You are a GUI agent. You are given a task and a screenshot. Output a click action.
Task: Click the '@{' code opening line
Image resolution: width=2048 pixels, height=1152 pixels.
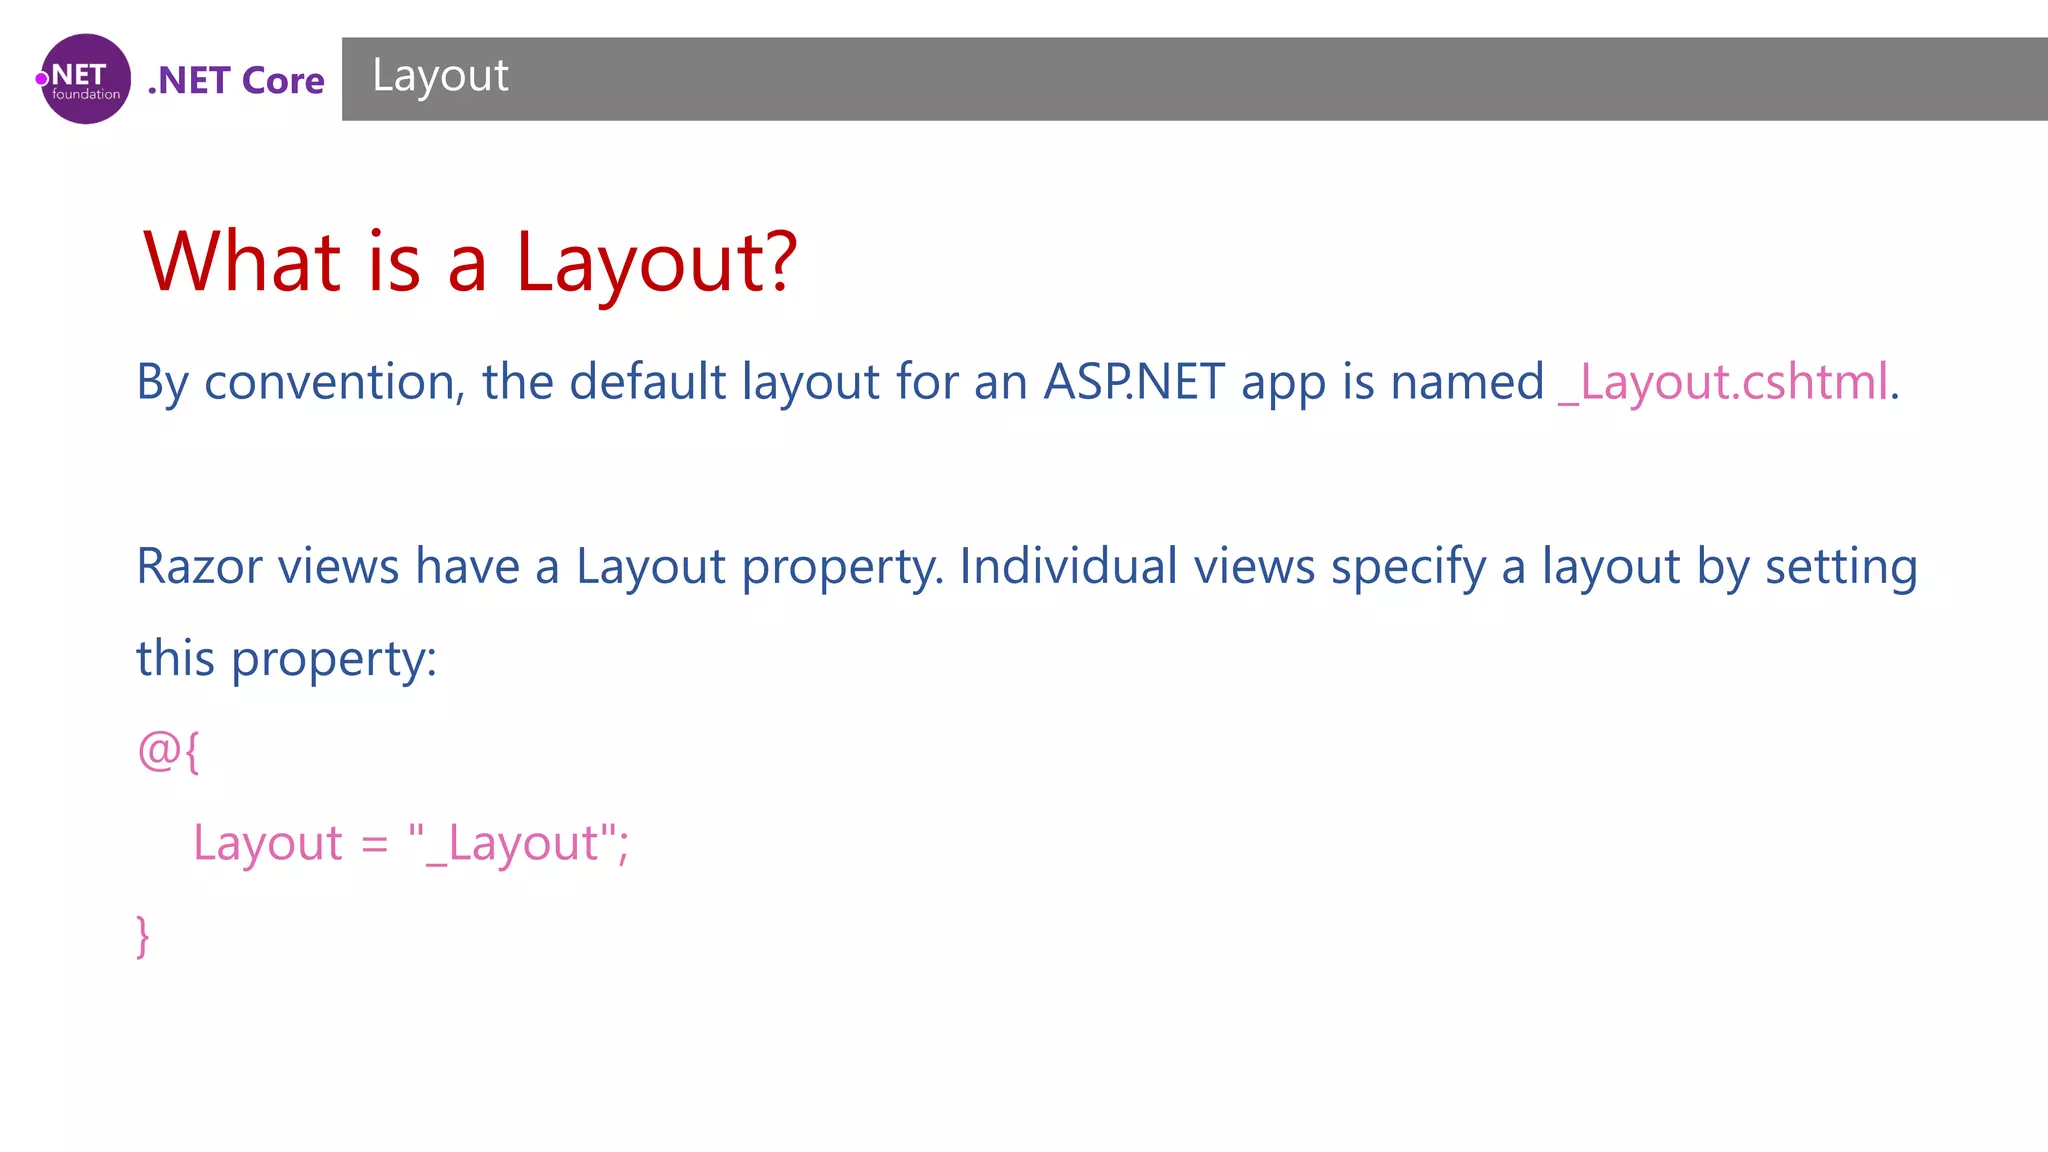[168, 751]
